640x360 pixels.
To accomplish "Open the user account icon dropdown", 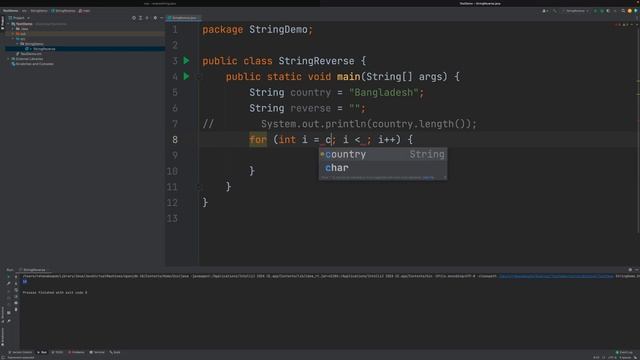I will pyautogui.click(x=545, y=11).
